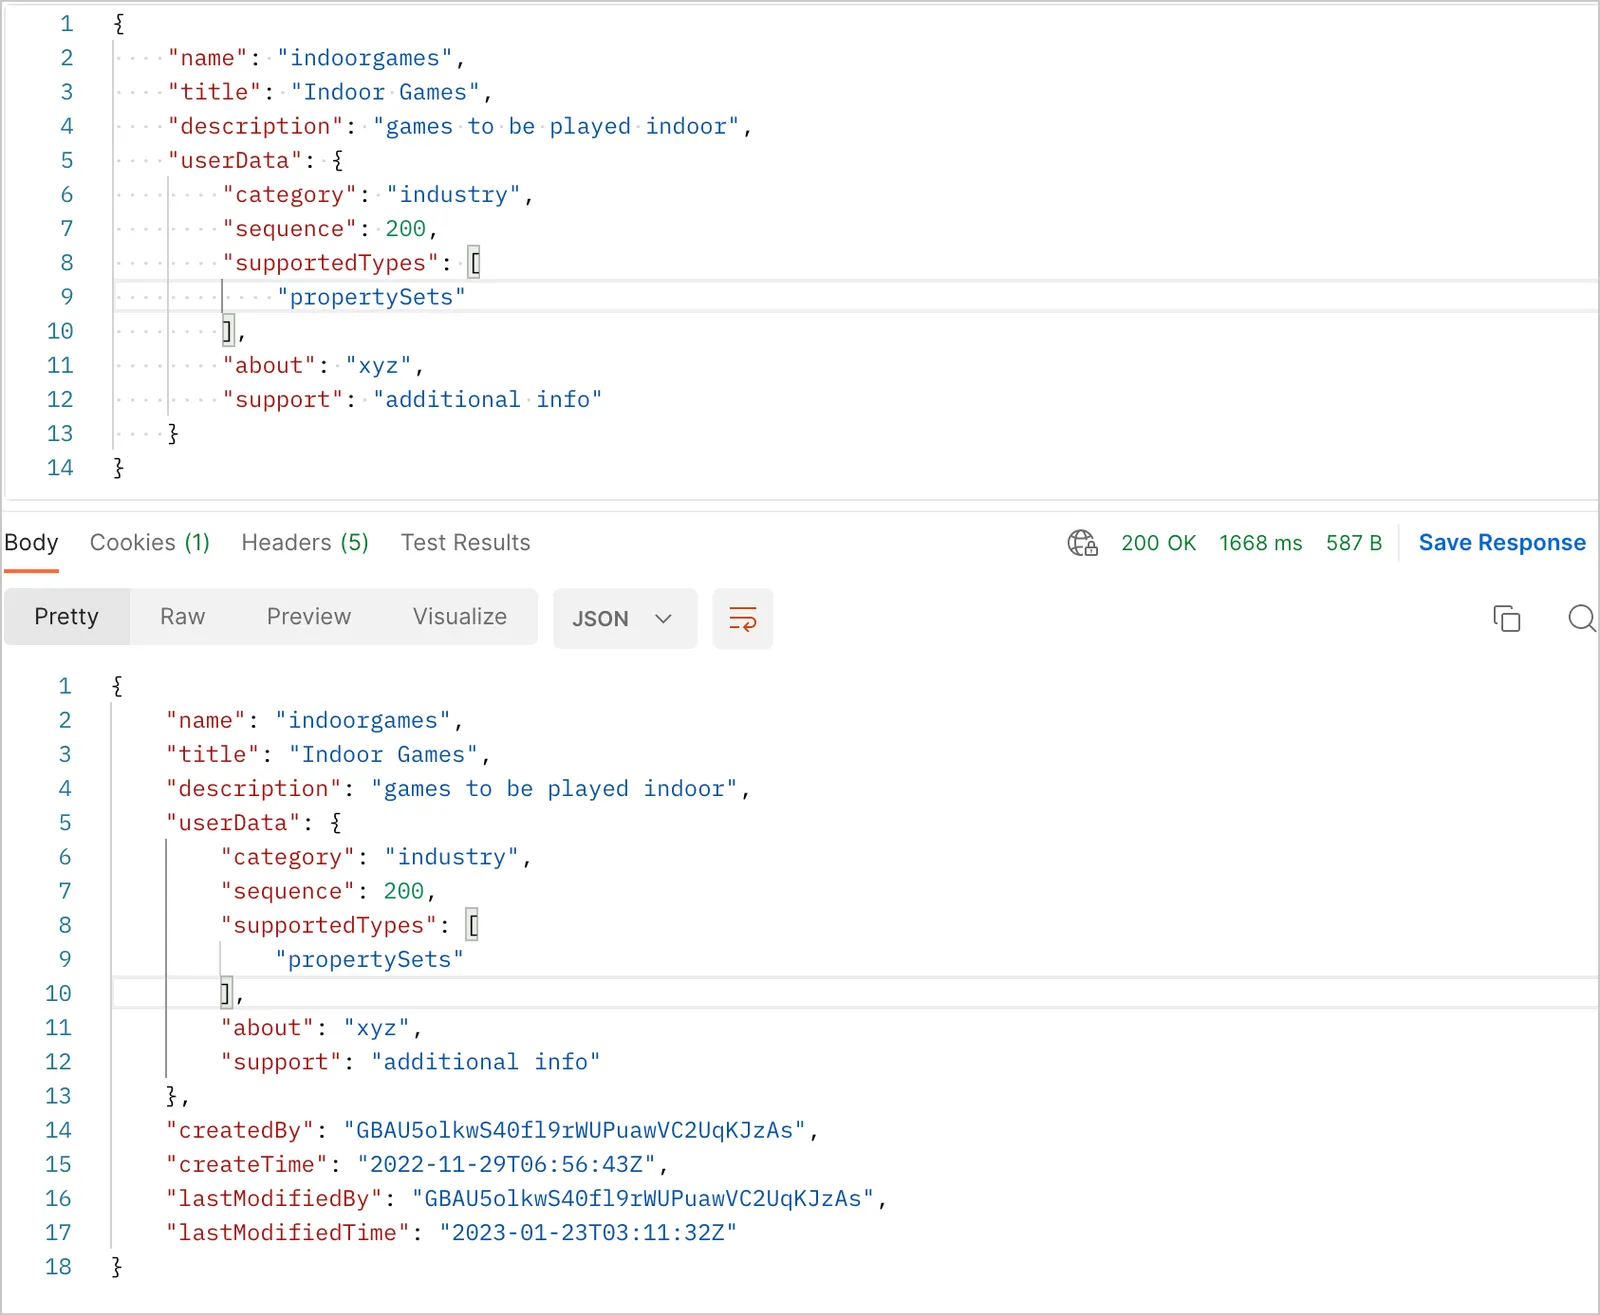Viewport: 1600px width, 1315px height.
Task: Click line number 18 in response
Action: pos(58,1267)
